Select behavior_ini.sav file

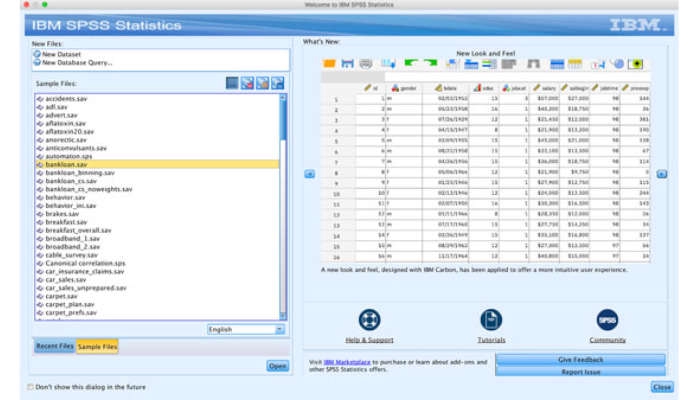coord(157,206)
